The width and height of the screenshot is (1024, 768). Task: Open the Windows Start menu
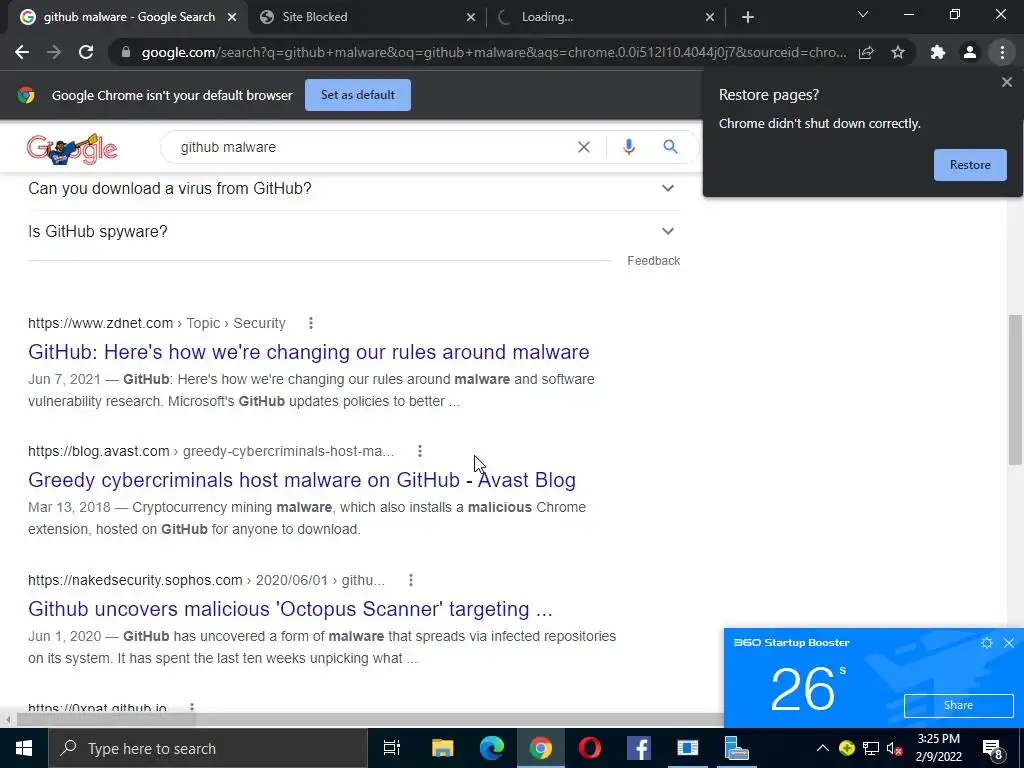click(24, 748)
